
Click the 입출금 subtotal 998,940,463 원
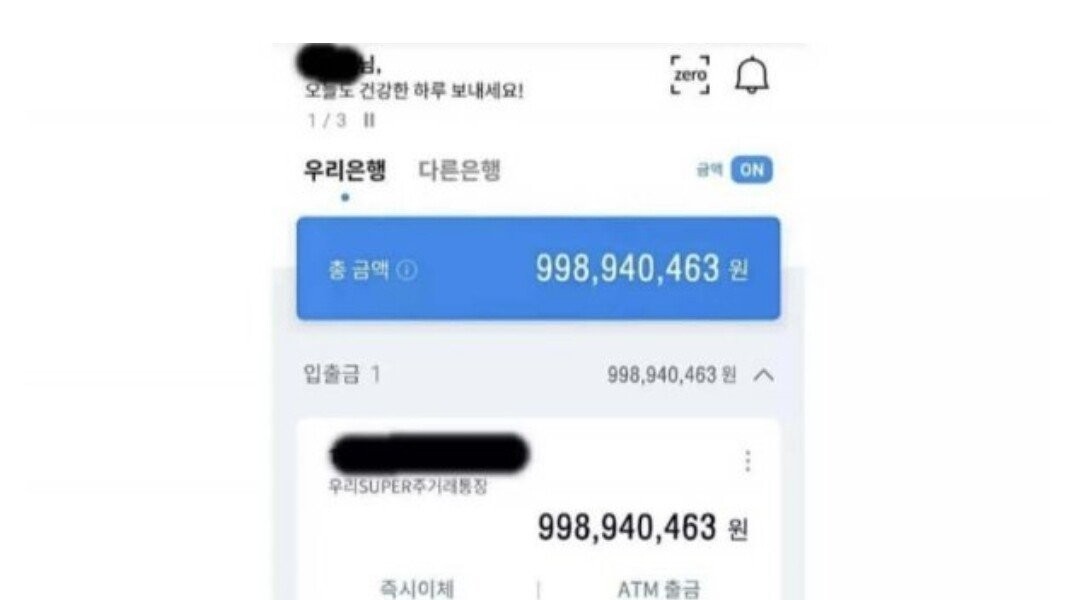672,375
